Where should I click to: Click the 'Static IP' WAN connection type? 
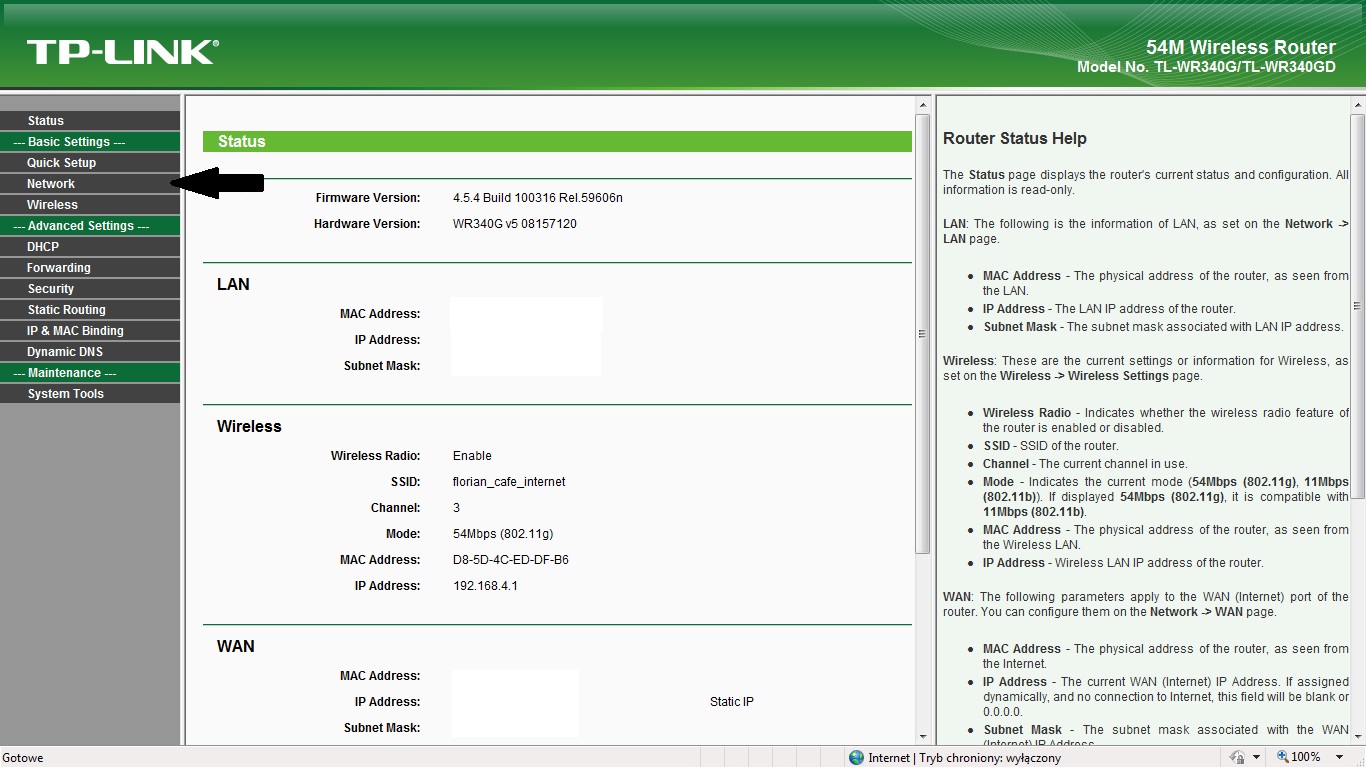(x=732, y=702)
